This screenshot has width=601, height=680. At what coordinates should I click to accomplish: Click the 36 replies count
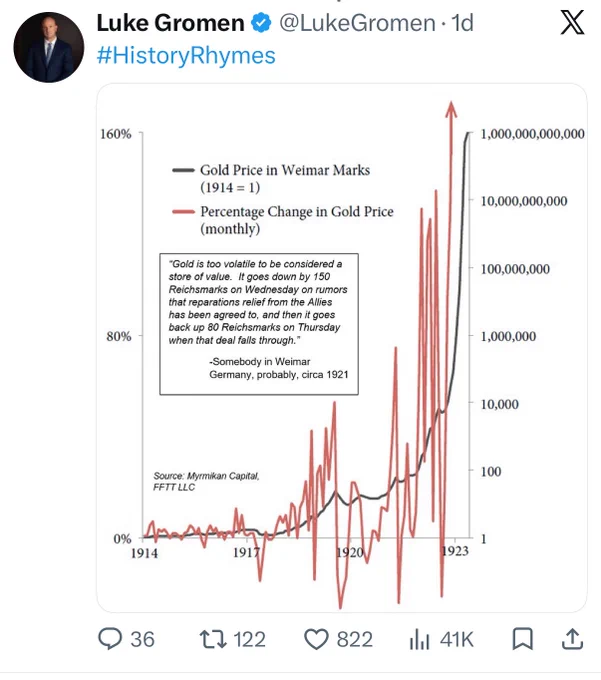(143, 640)
